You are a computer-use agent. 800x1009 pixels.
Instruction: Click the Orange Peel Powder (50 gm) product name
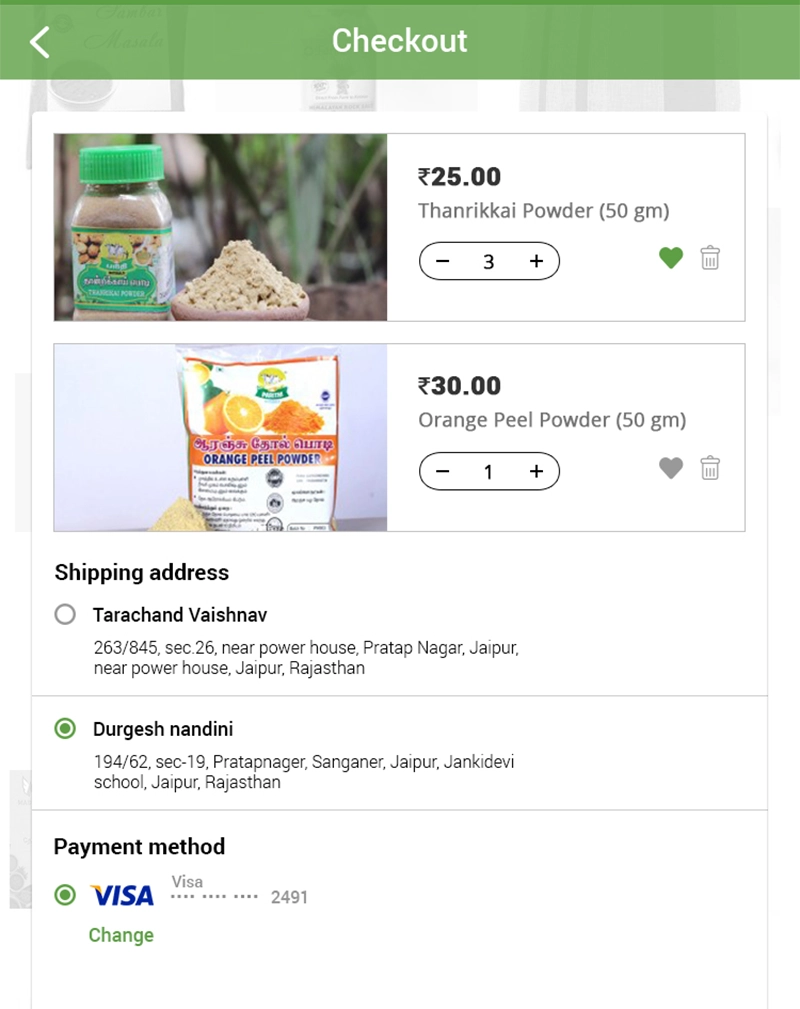coord(552,420)
